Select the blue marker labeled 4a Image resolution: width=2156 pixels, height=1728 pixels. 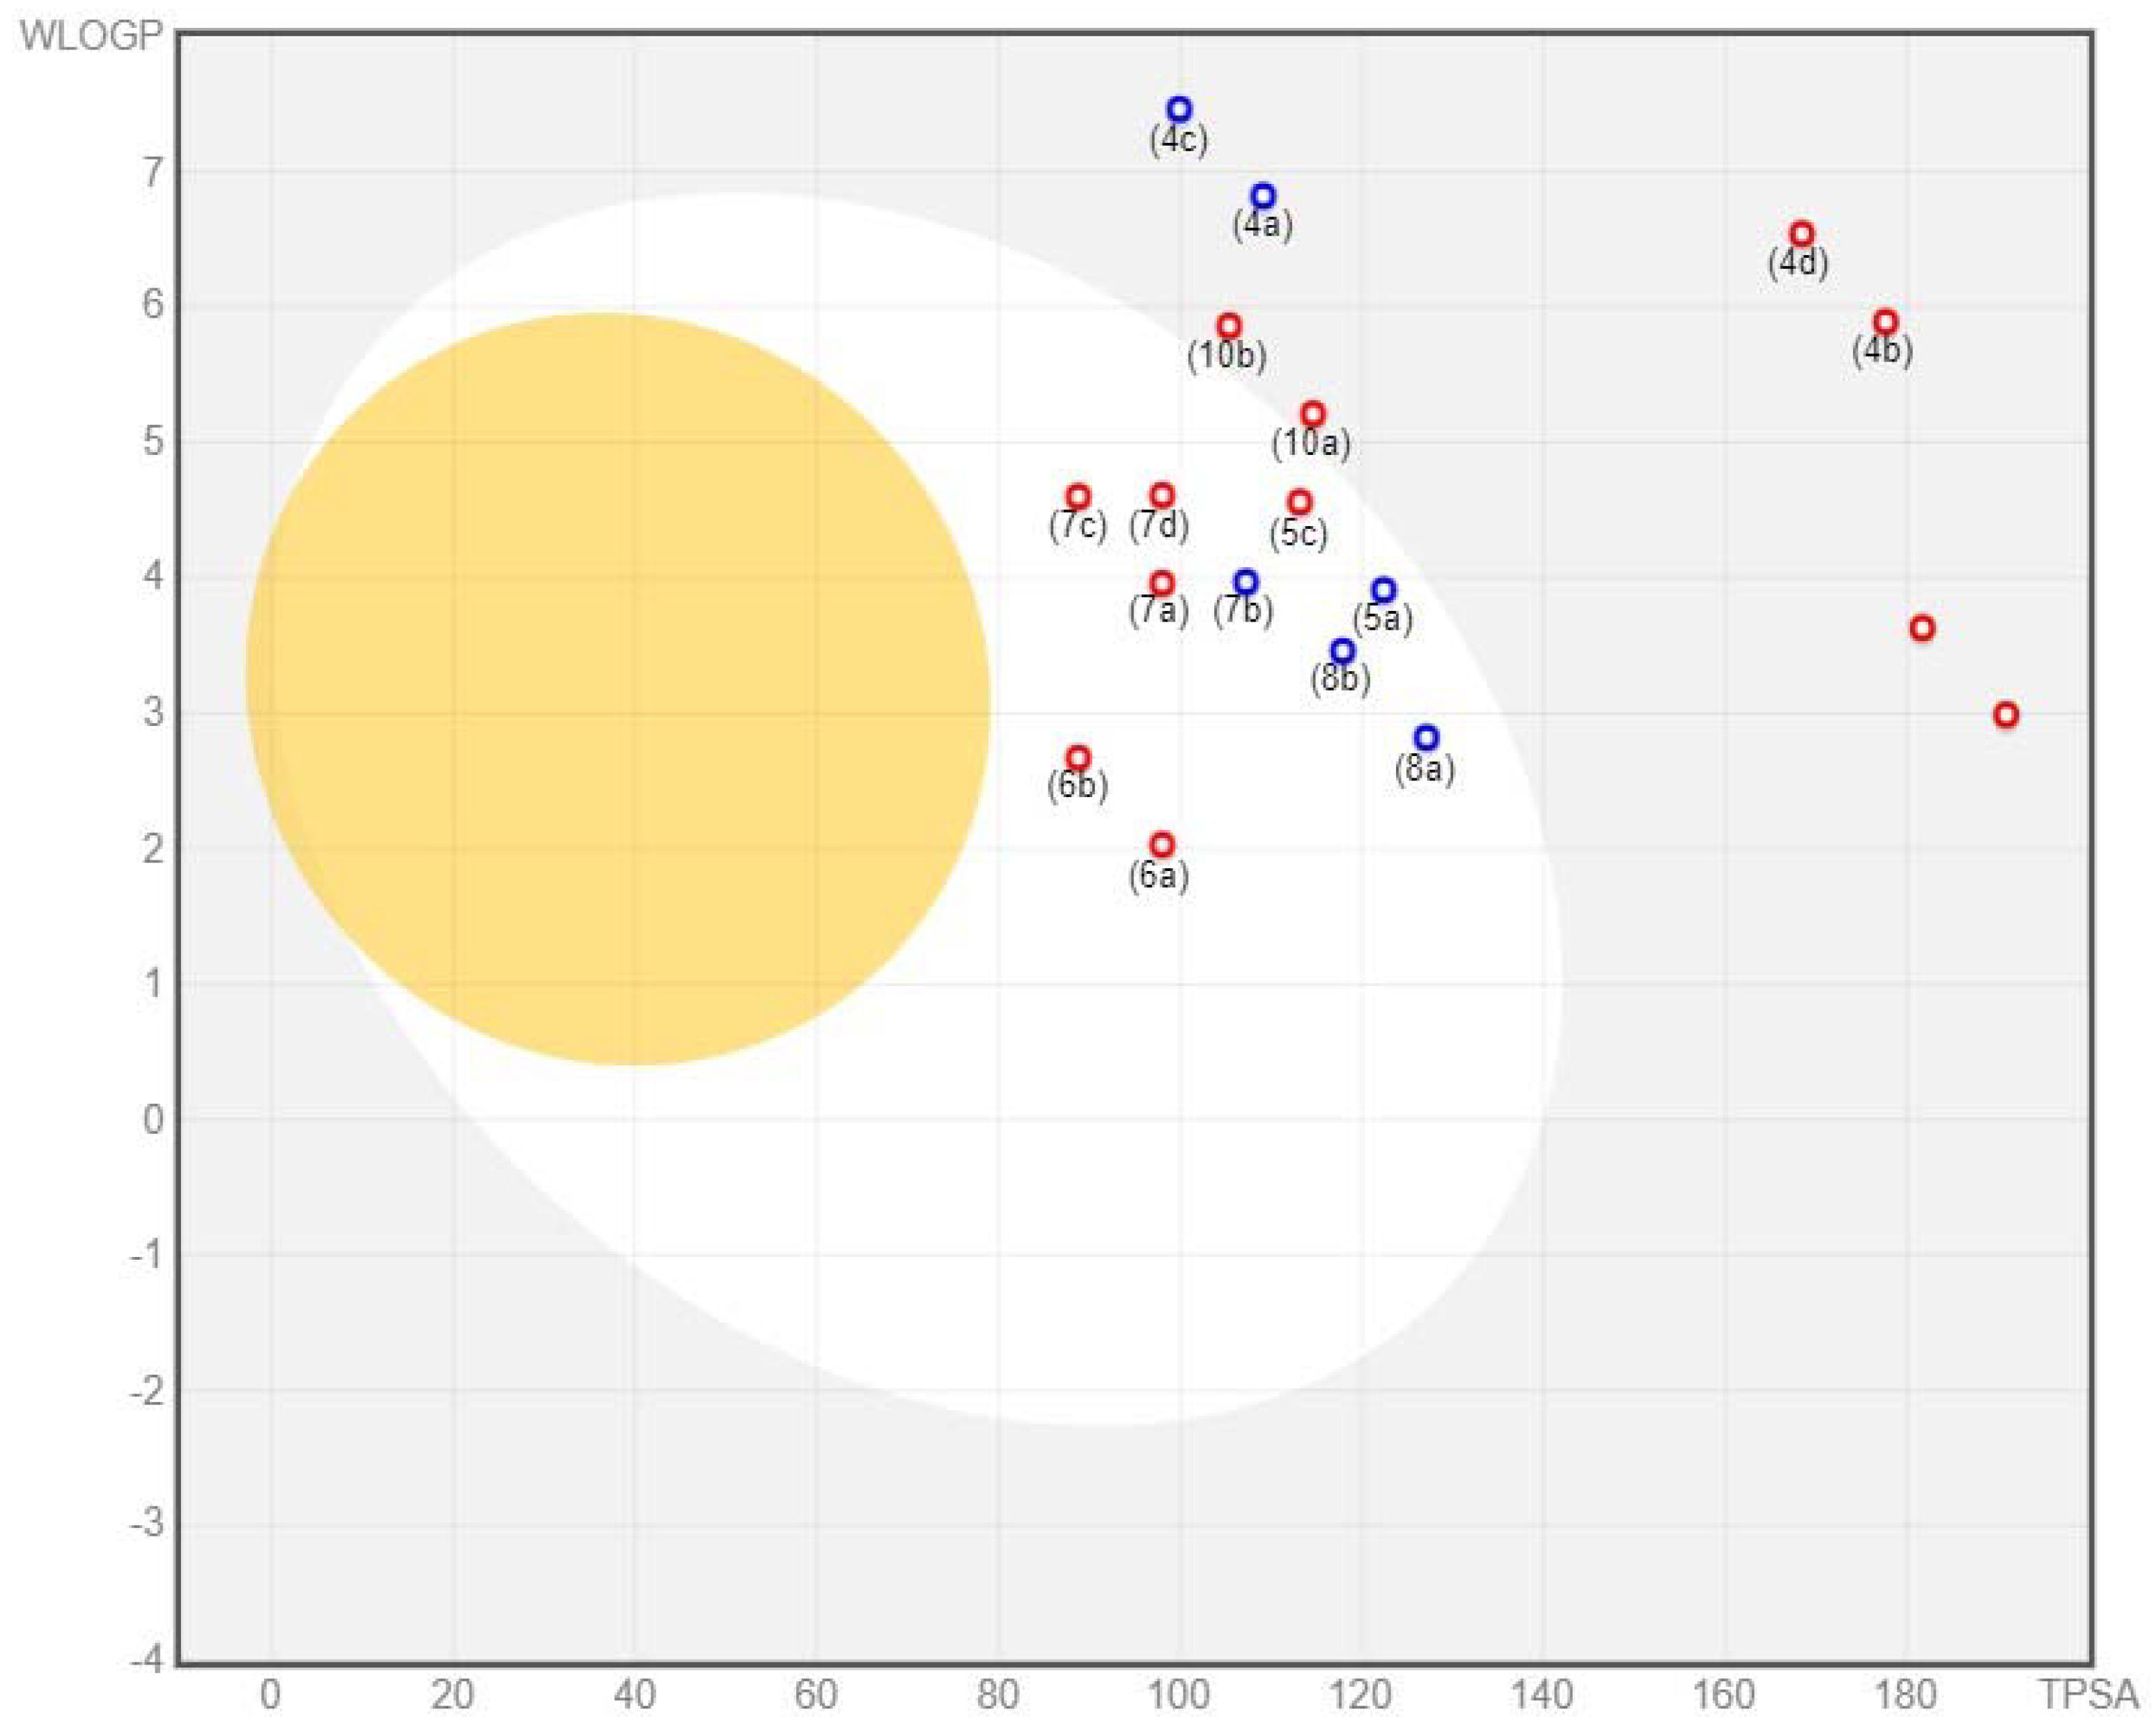[1263, 196]
